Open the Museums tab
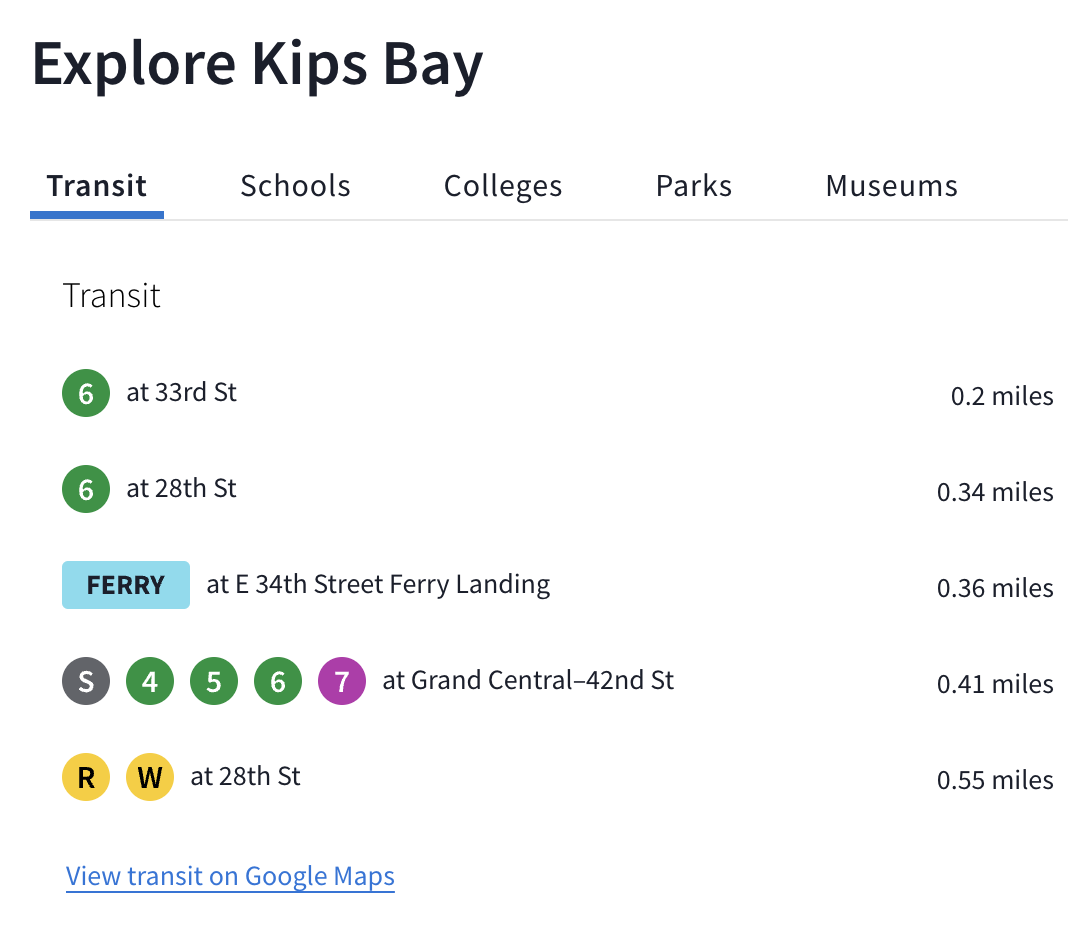 pos(892,186)
